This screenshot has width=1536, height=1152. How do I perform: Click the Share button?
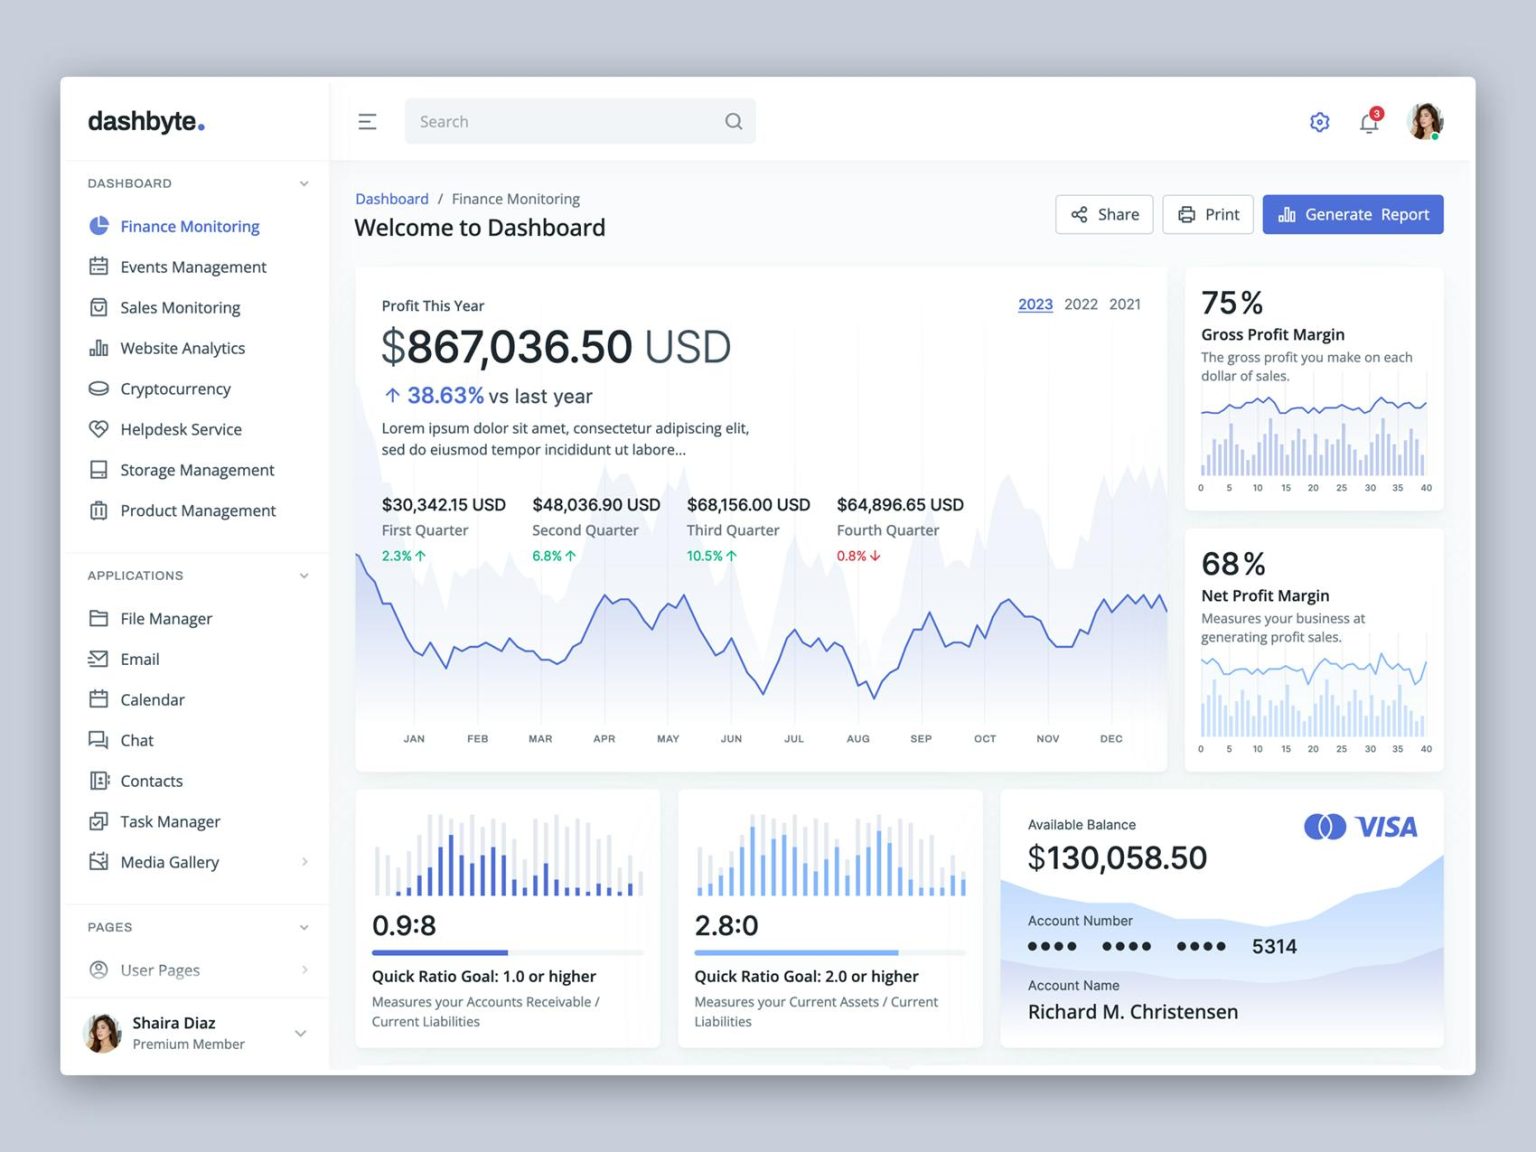1104,214
